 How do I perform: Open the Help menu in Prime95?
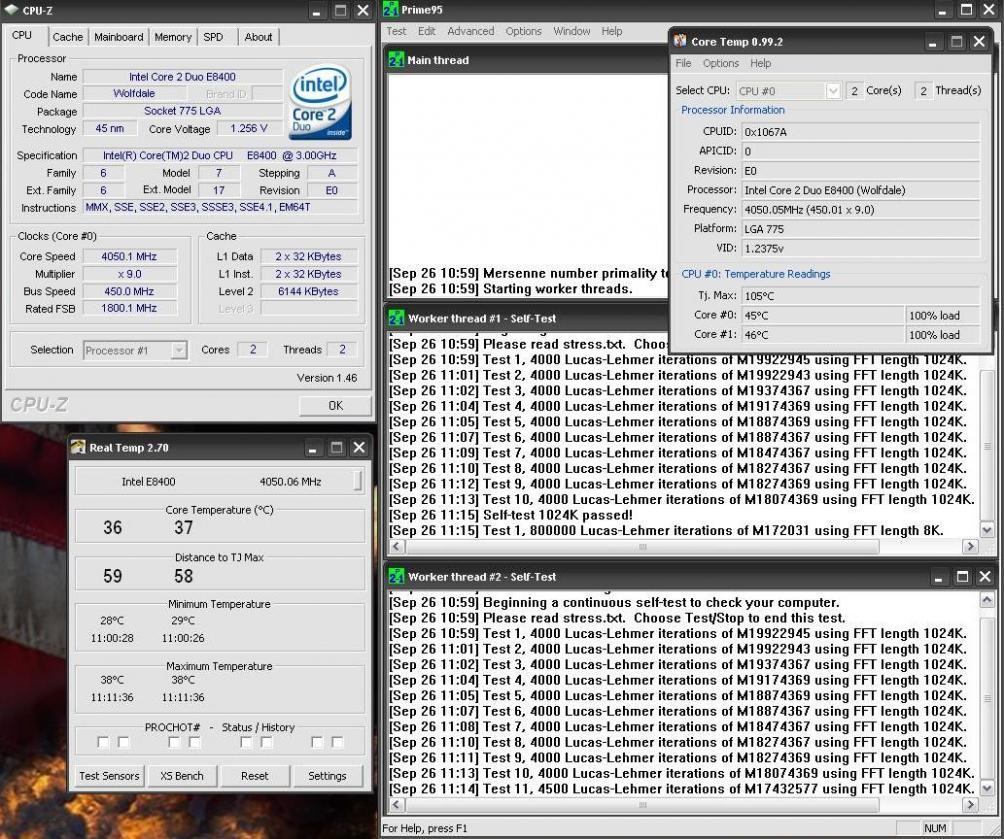[611, 31]
